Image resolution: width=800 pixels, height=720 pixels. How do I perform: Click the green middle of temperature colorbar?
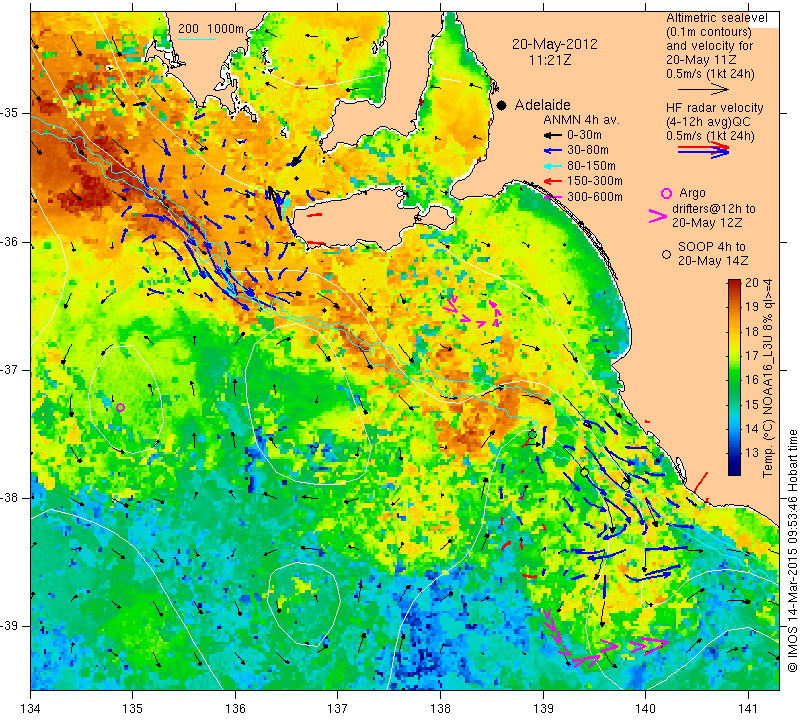point(734,378)
